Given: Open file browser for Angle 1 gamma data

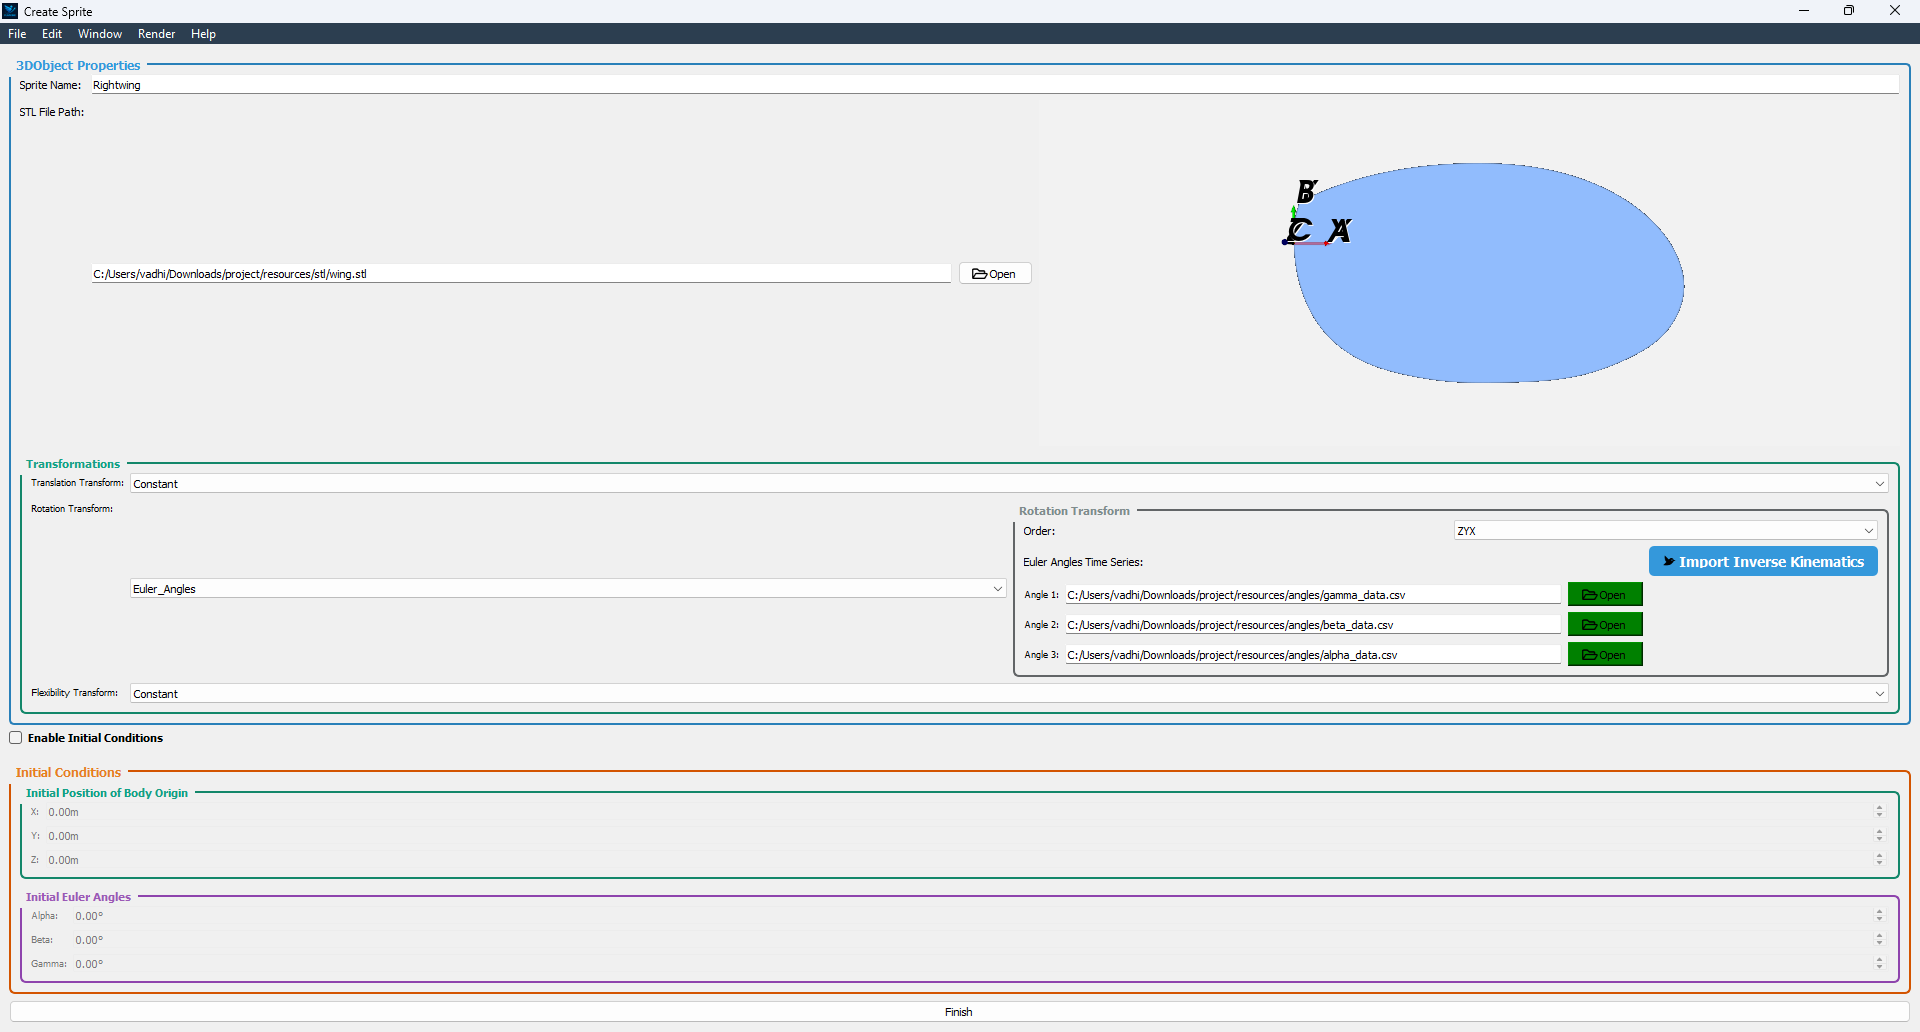Looking at the screenshot, I should (1604, 595).
